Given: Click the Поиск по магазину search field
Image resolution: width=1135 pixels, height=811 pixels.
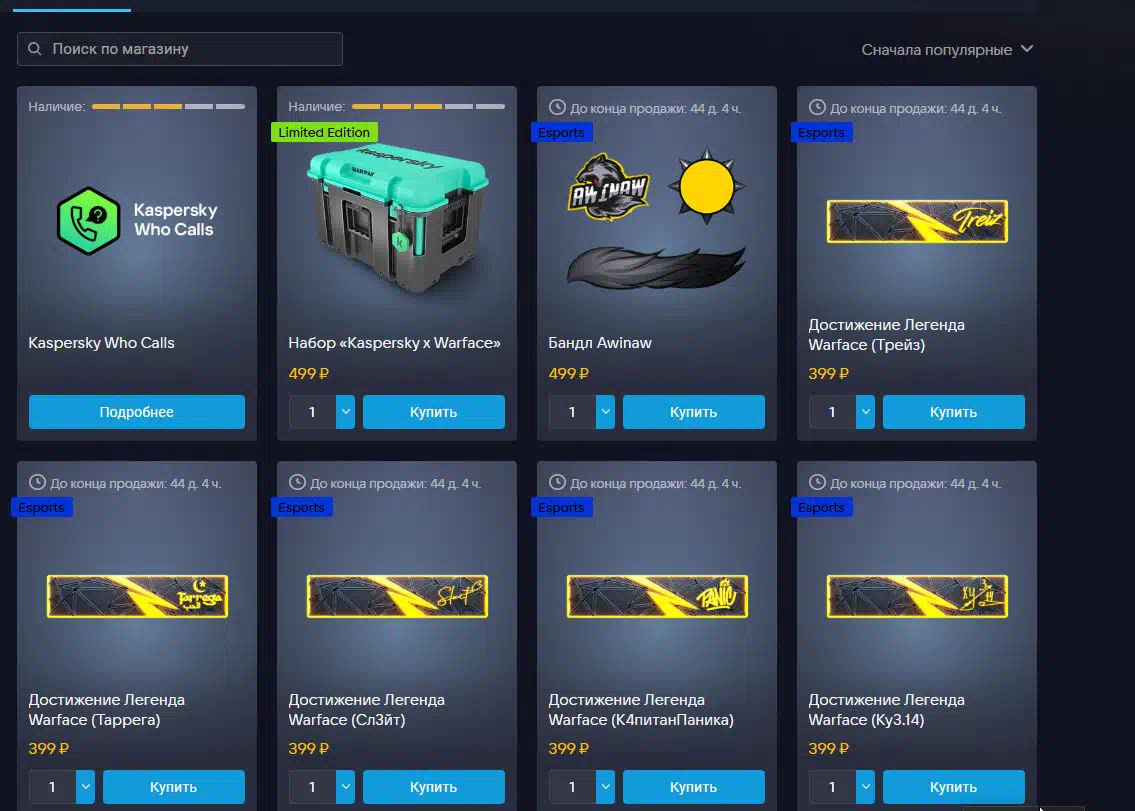Looking at the screenshot, I should (180, 49).
